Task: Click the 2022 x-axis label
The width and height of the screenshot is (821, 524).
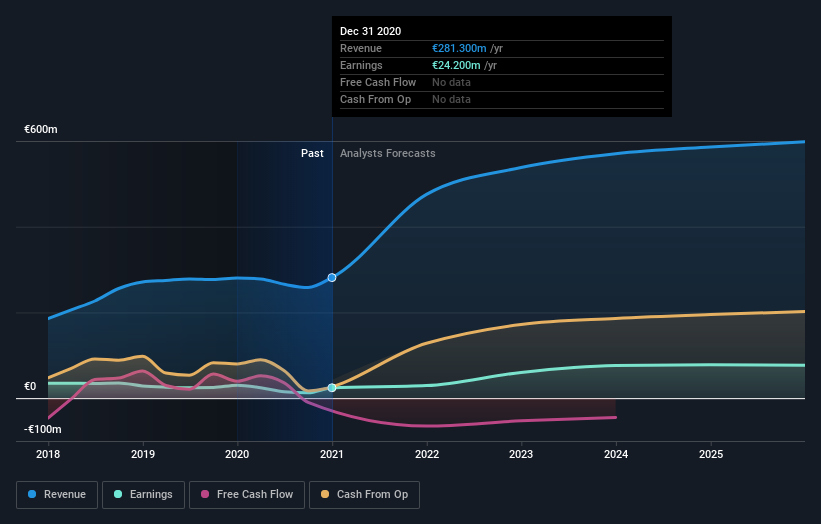Action: pos(427,454)
